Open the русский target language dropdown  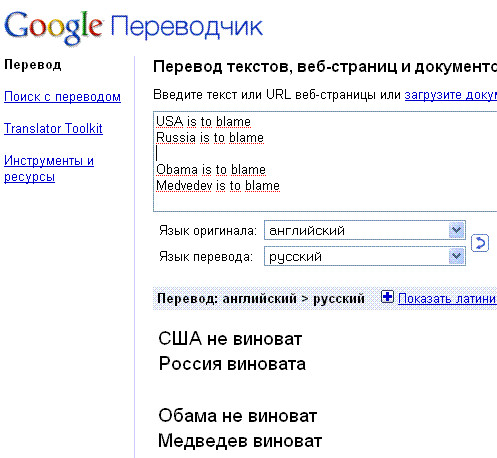pyautogui.click(x=365, y=256)
